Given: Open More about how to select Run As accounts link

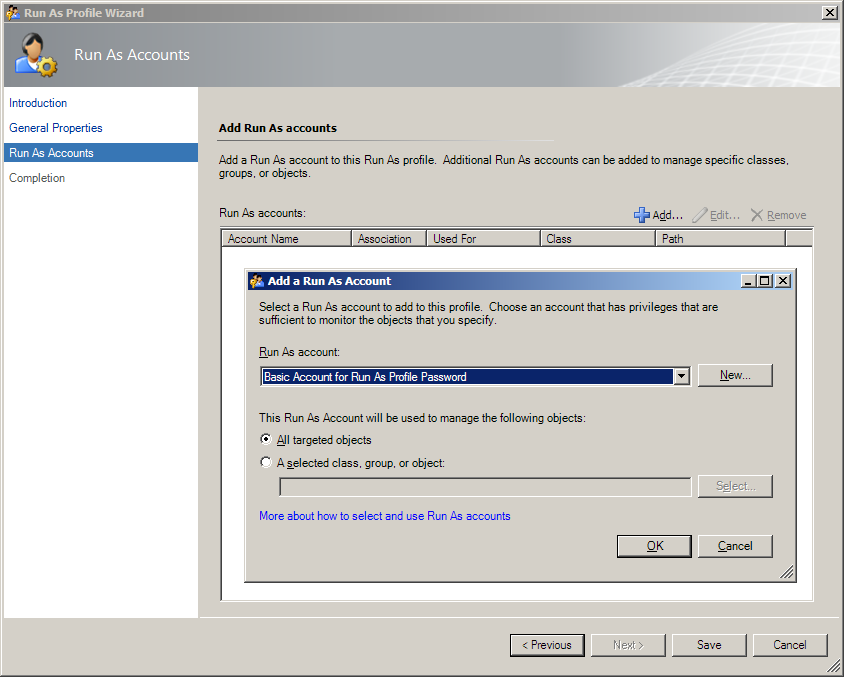Looking at the screenshot, I should click(x=384, y=516).
